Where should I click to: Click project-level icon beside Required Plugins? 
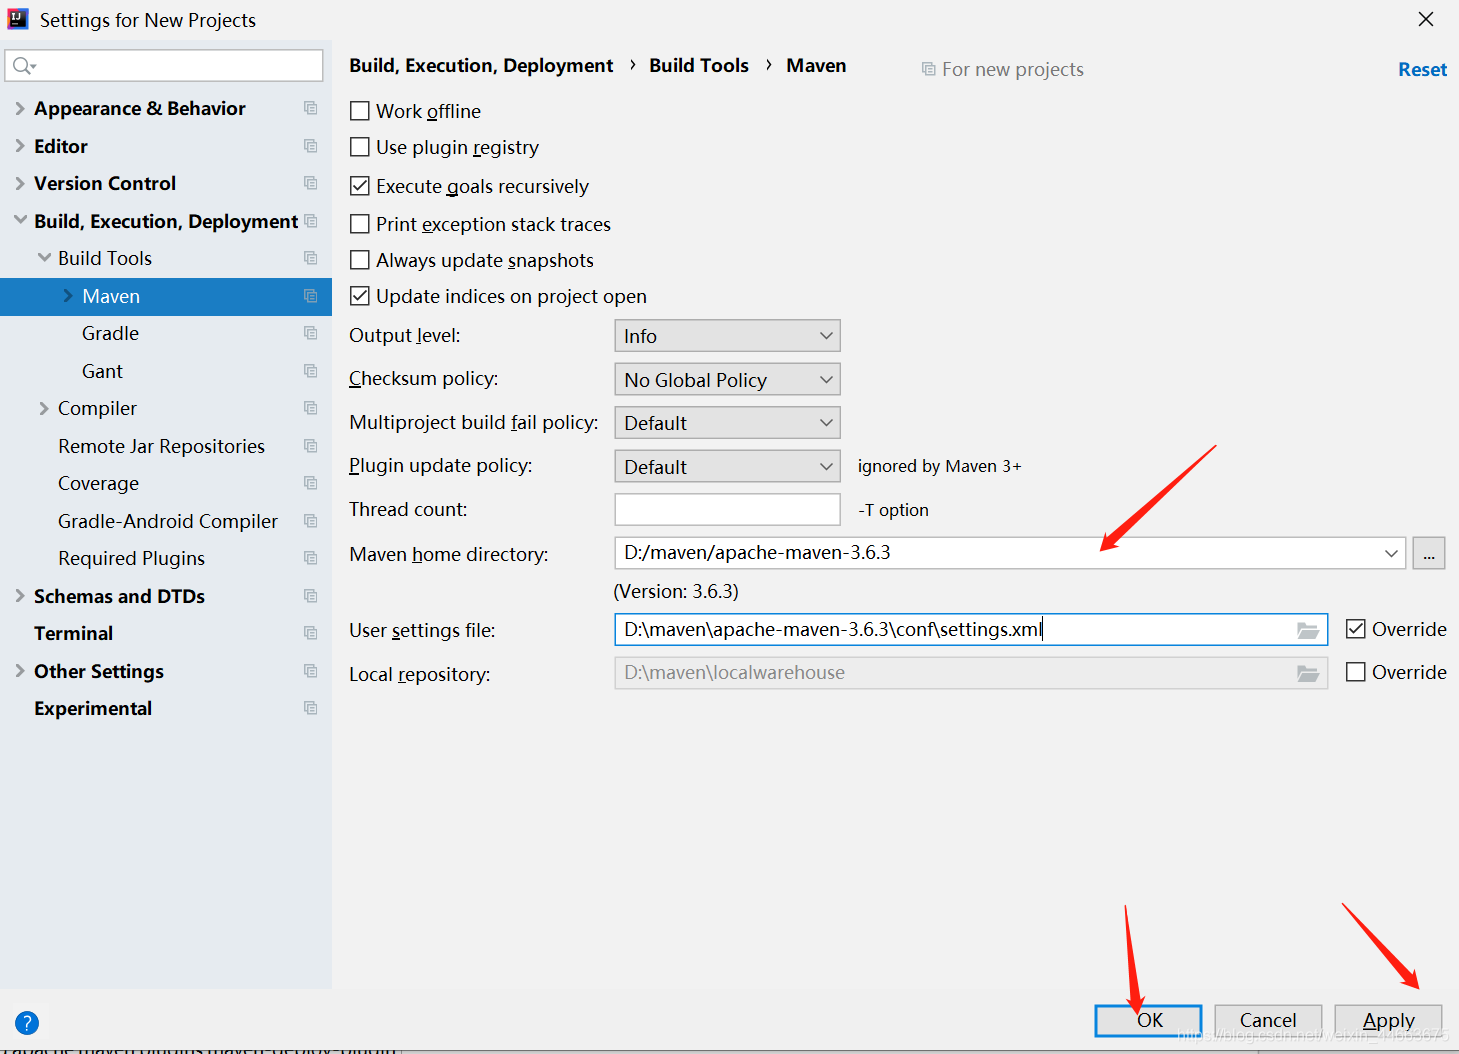tap(311, 558)
